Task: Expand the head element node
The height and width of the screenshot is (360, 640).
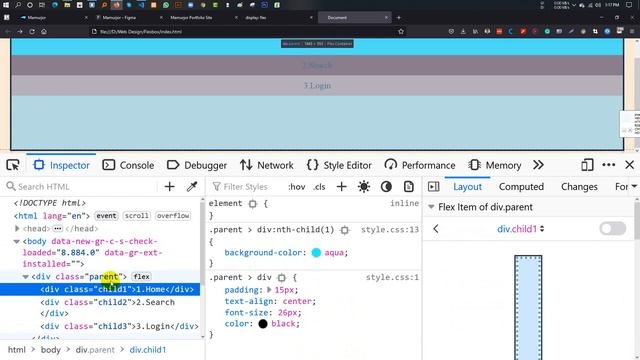Action: (17, 229)
